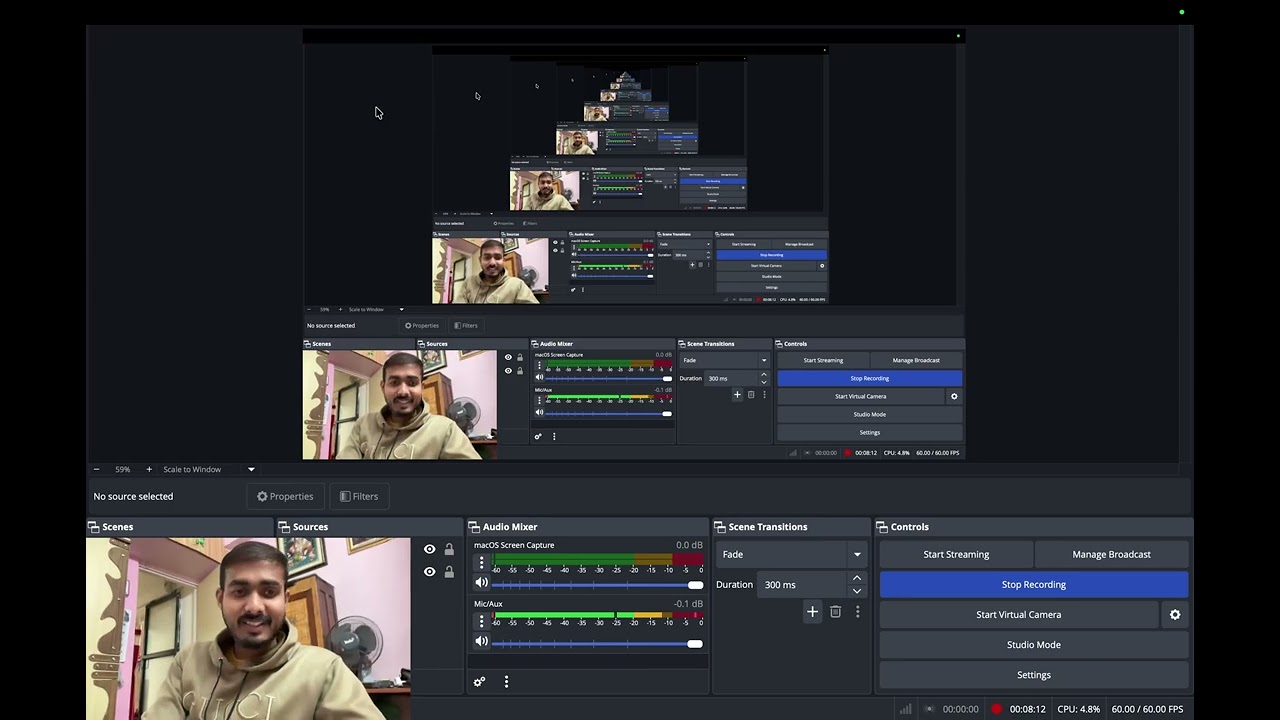
Task: Click Properties in the largest nested preview copy
Action: tap(421, 325)
